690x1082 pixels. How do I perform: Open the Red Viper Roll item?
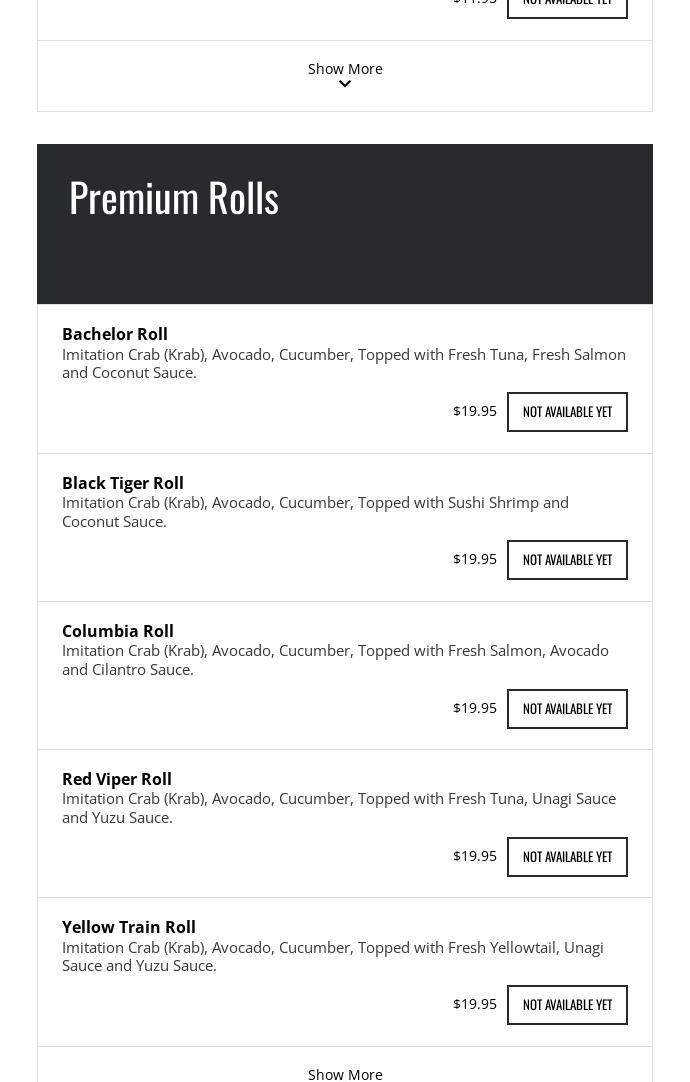[117, 779]
